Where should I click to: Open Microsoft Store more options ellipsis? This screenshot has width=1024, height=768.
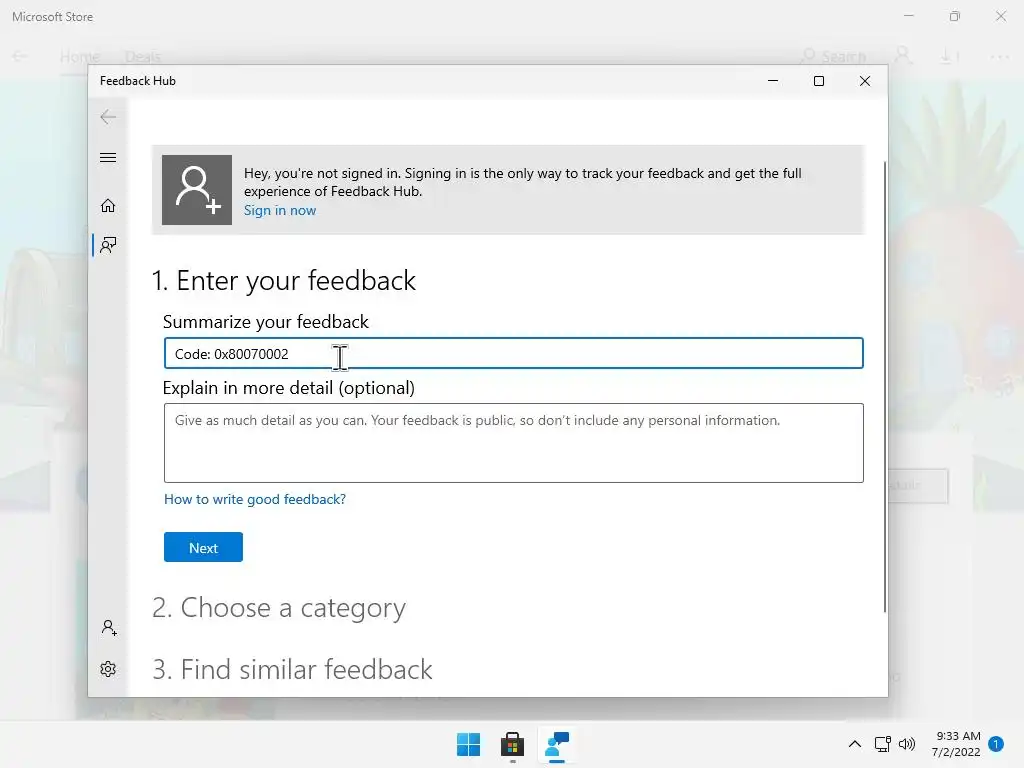[999, 57]
